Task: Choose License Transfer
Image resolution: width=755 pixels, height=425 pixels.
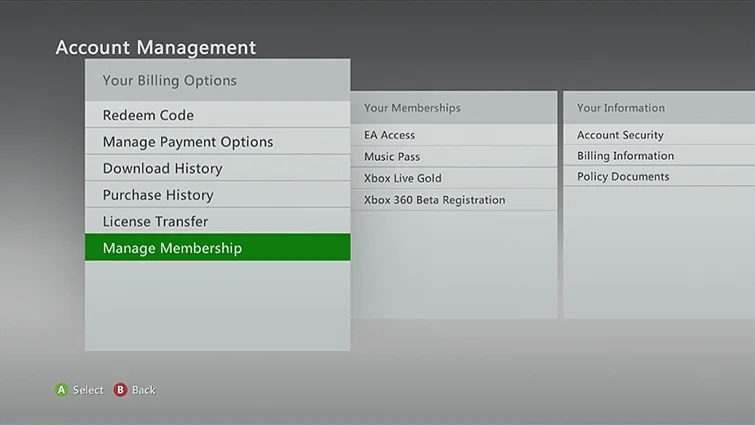Action: click(218, 221)
